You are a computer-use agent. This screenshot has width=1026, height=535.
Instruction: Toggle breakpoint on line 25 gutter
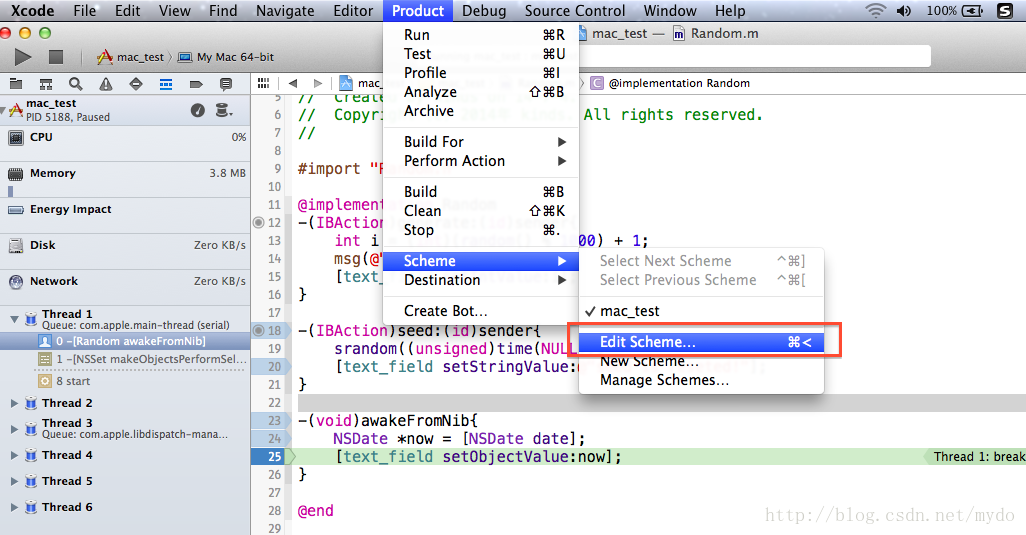coord(271,457)
